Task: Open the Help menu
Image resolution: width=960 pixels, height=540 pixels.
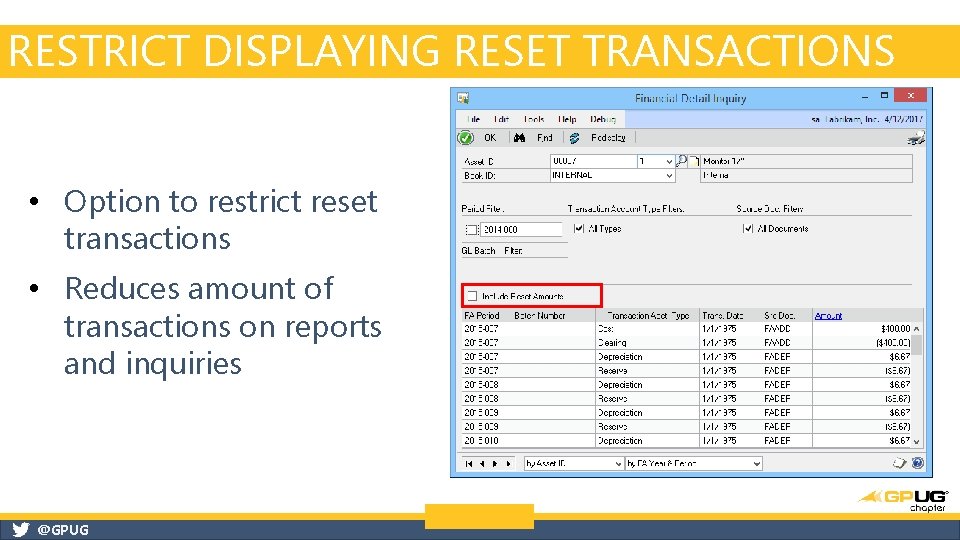Action: pos(567,119)
